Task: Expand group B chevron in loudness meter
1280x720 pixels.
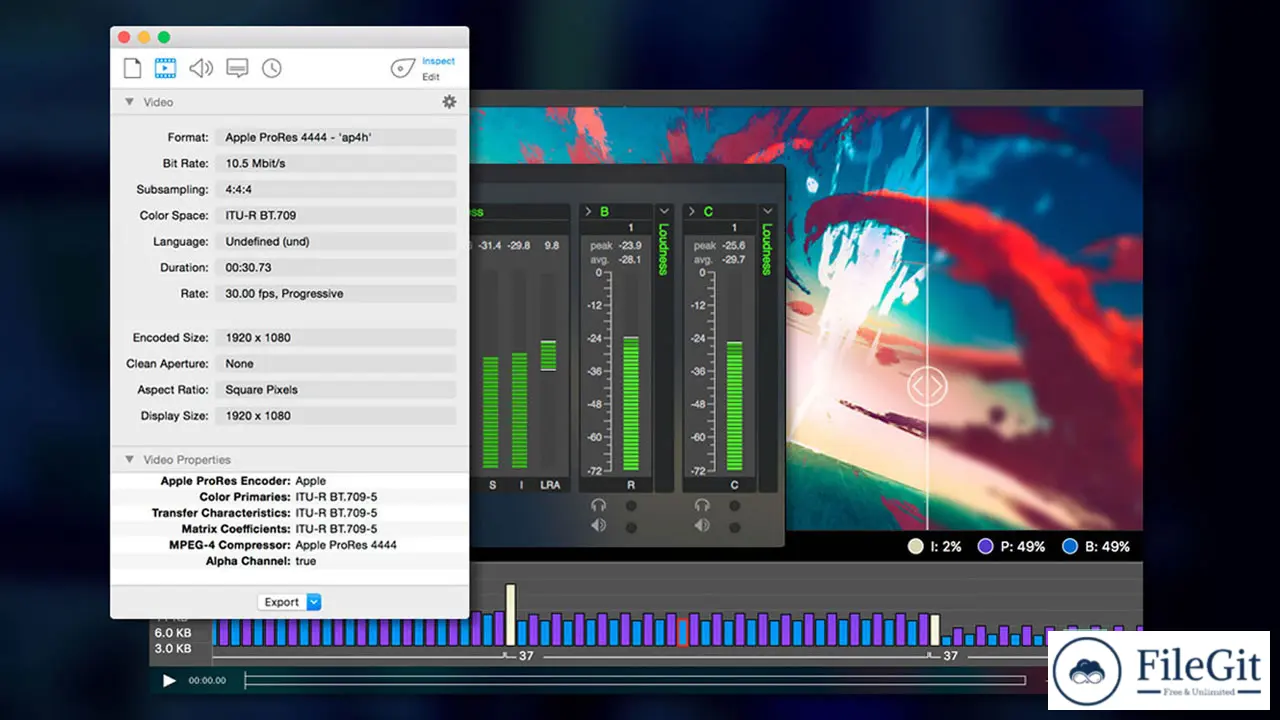Action: 588,212
